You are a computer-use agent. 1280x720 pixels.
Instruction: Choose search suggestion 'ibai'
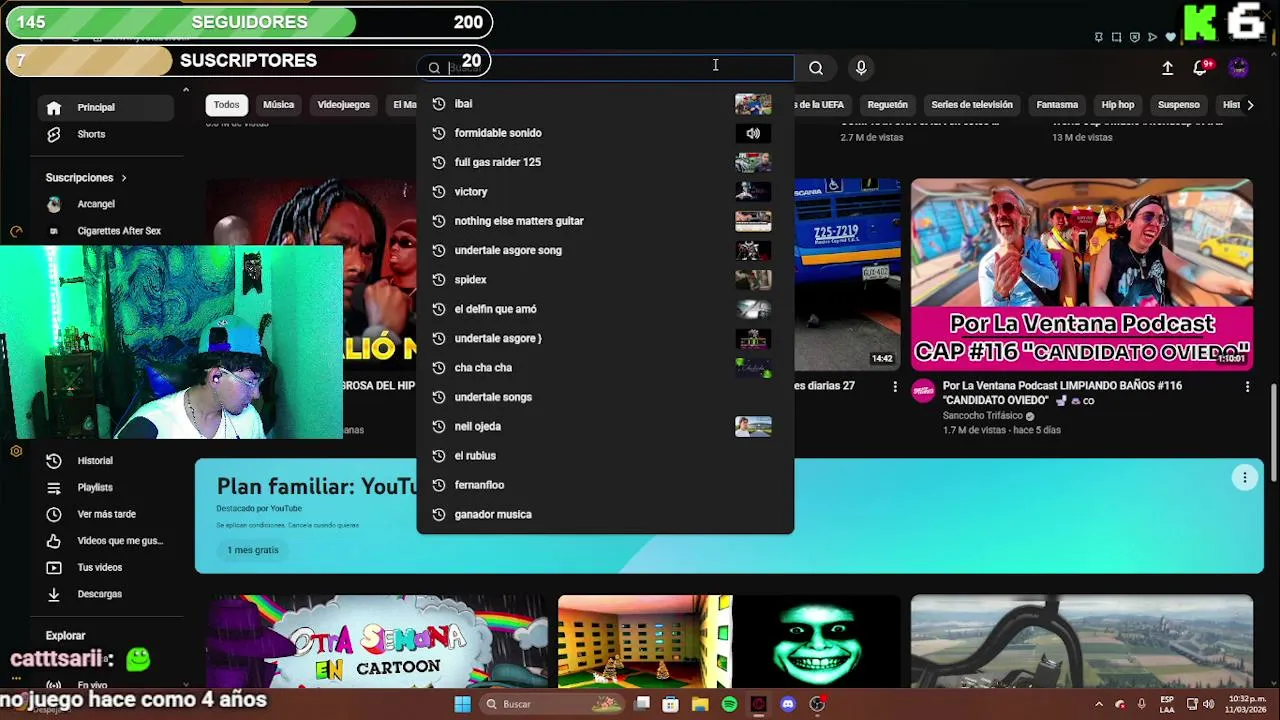tap(605, 104)
